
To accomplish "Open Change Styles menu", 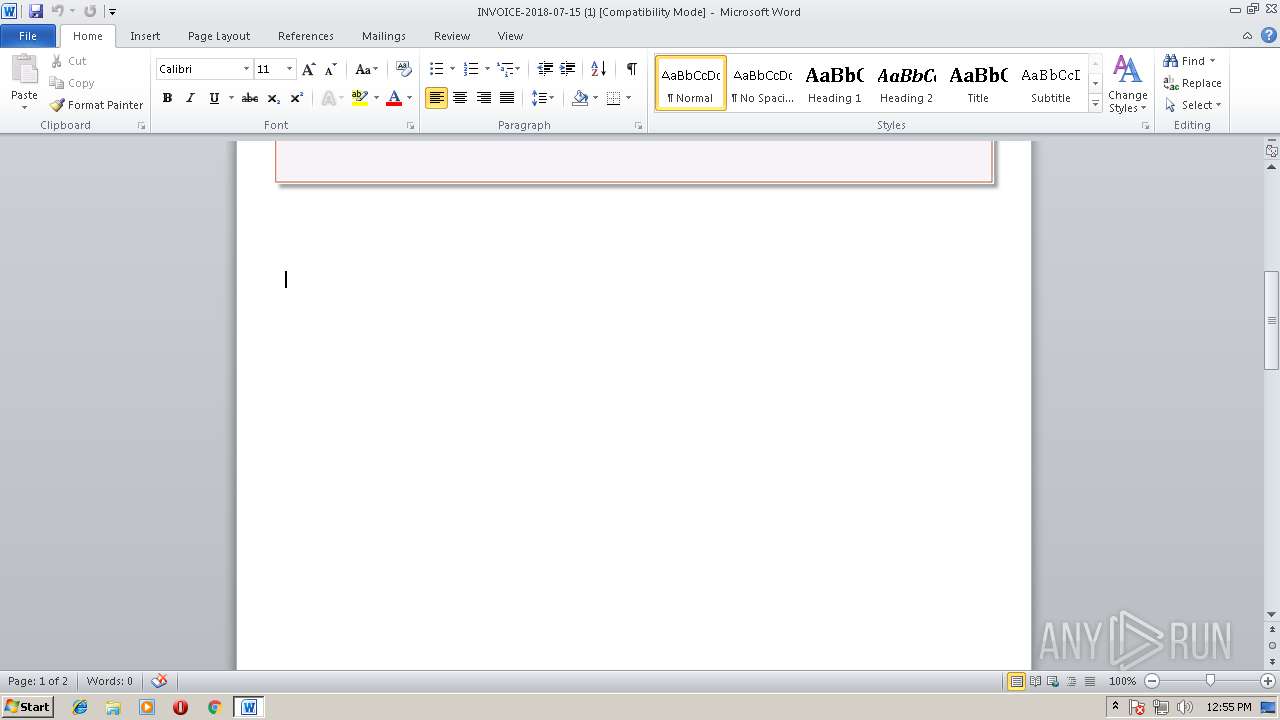I will pyautogui.click(x=1127, y=85).
